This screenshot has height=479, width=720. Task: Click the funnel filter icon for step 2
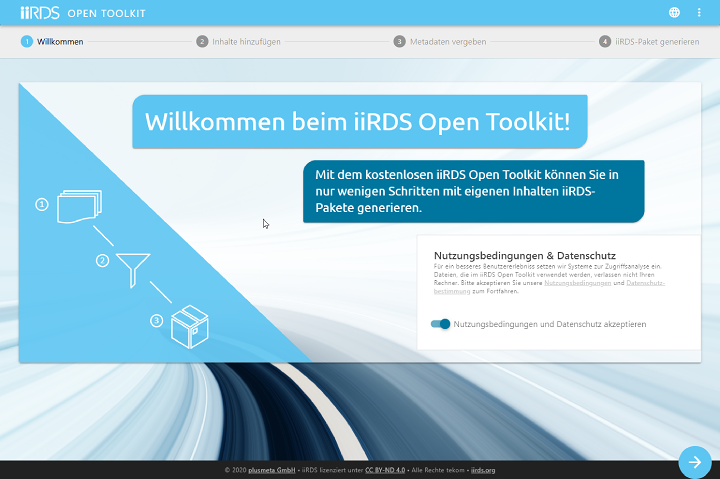133,270
